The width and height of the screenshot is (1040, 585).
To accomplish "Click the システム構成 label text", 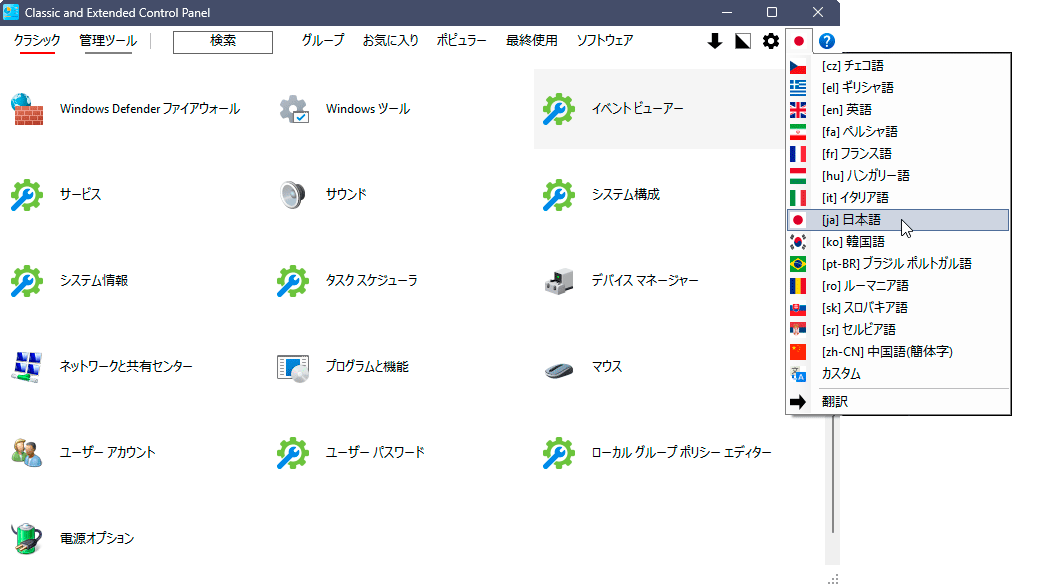I will (625, 194).
